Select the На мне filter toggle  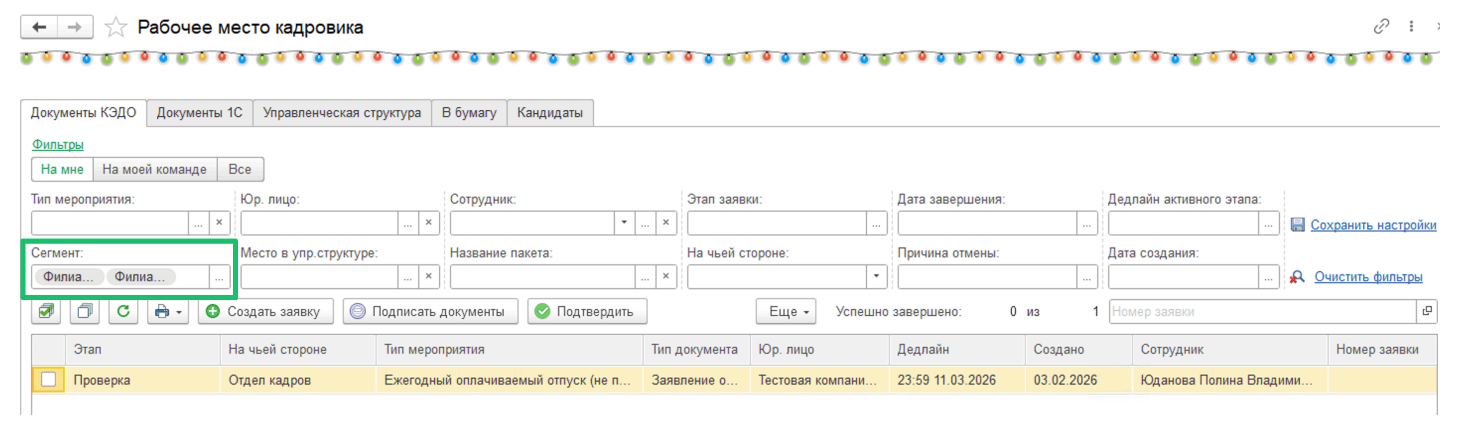click(62, 169)
